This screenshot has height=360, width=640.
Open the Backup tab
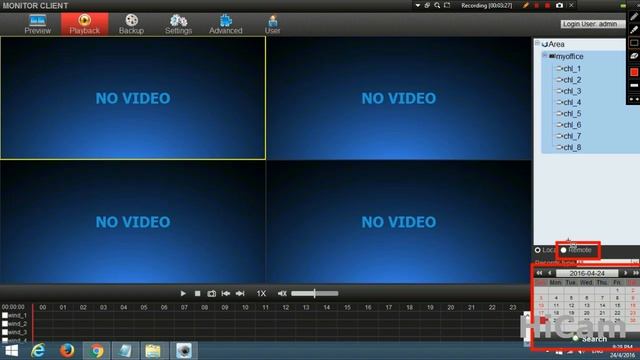[x=131, y=24]
